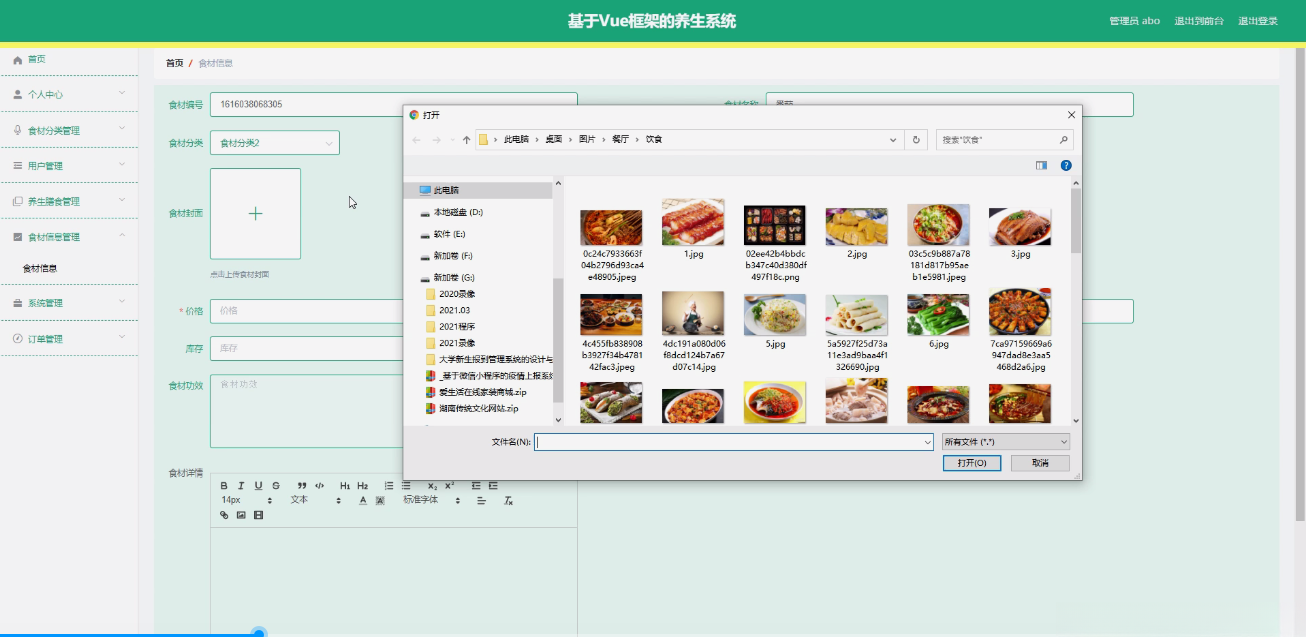Viewport: 1306px width, 637px height.
Task: Open the font color swatch in the editor
Action: click(363, 500)
